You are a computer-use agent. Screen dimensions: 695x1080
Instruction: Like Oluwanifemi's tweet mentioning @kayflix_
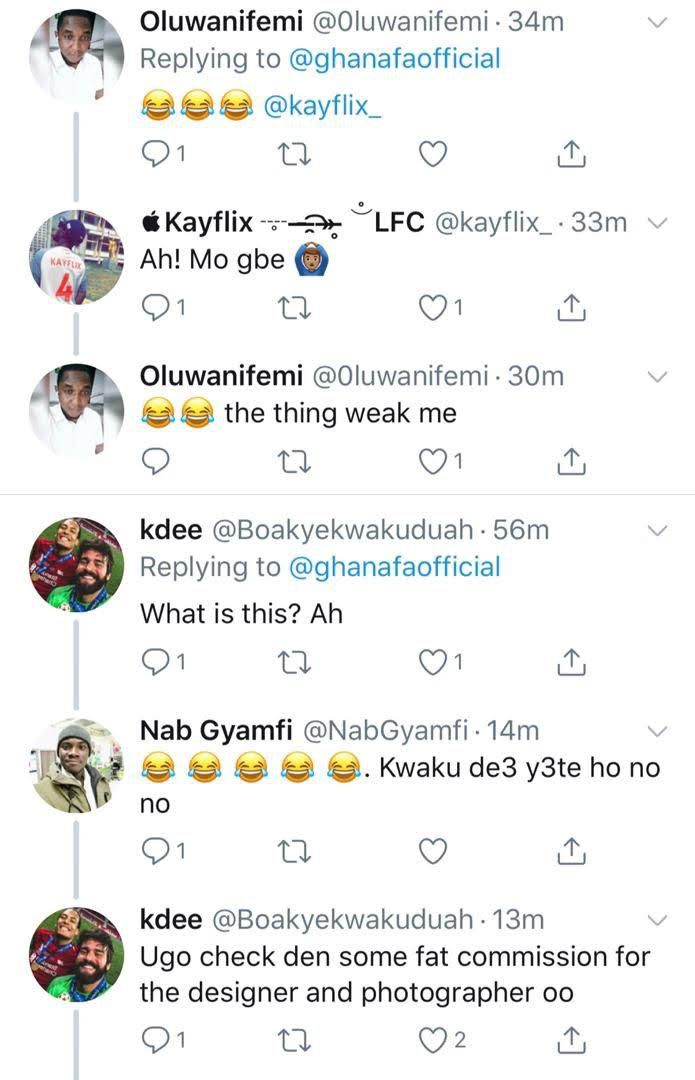point(431,154)
